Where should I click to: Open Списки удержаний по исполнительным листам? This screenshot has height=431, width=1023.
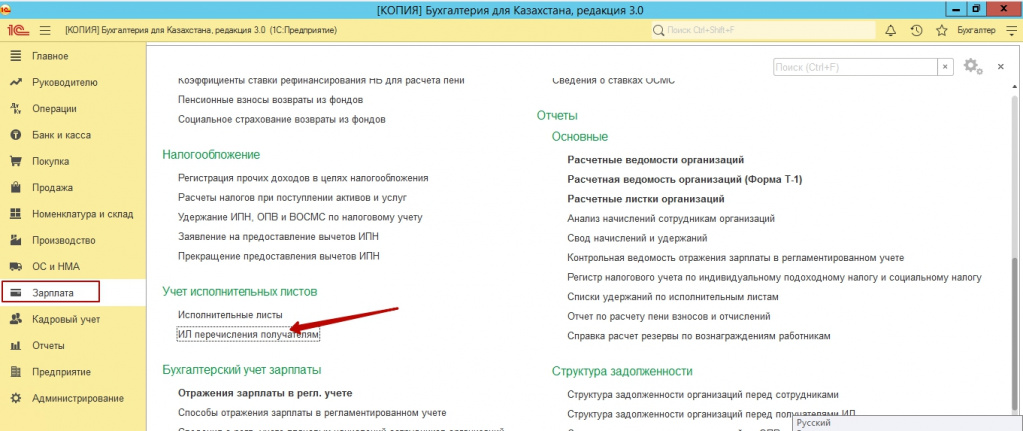[673, 297]
